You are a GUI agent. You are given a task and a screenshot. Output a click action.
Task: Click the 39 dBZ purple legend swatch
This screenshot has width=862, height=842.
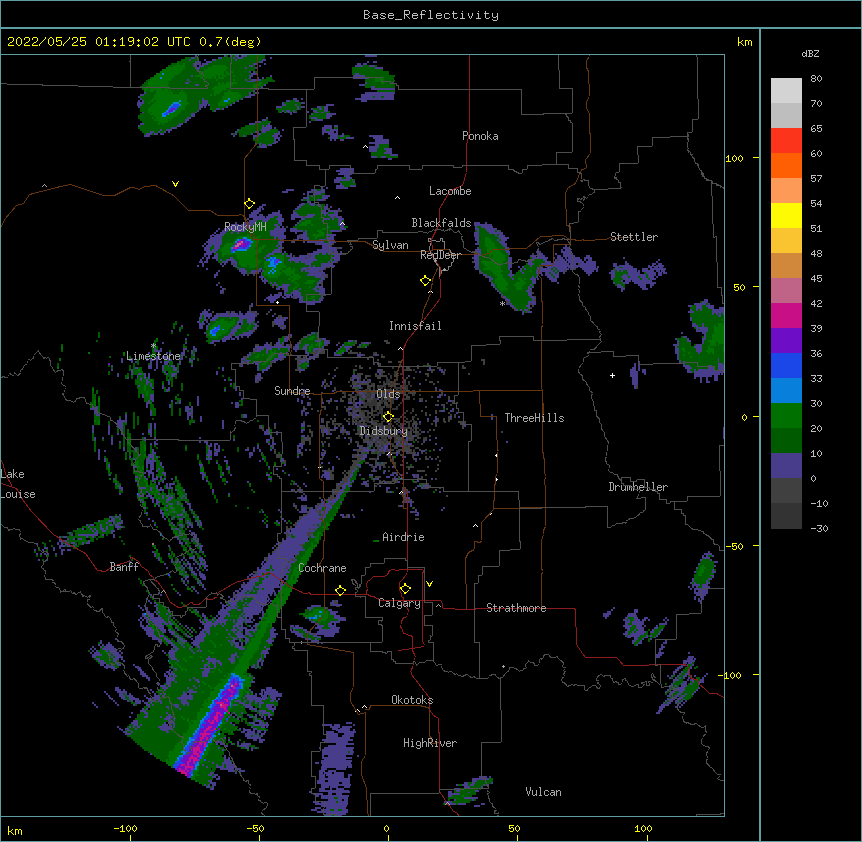click(786, 341)
